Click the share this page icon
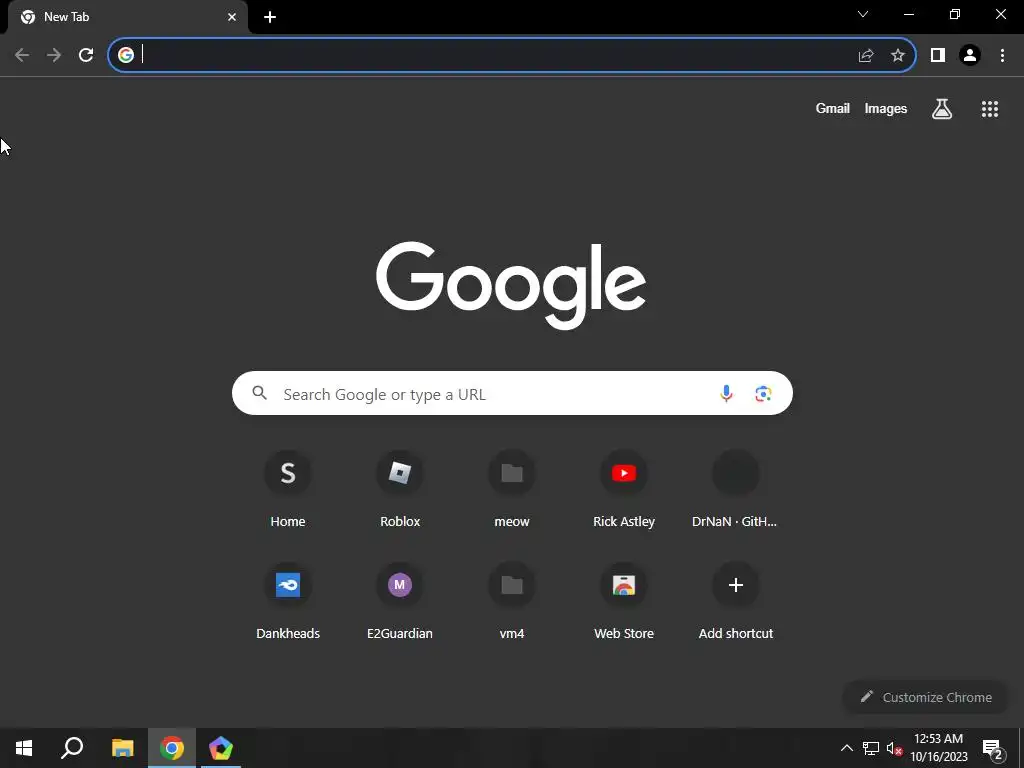 (866, 55)
